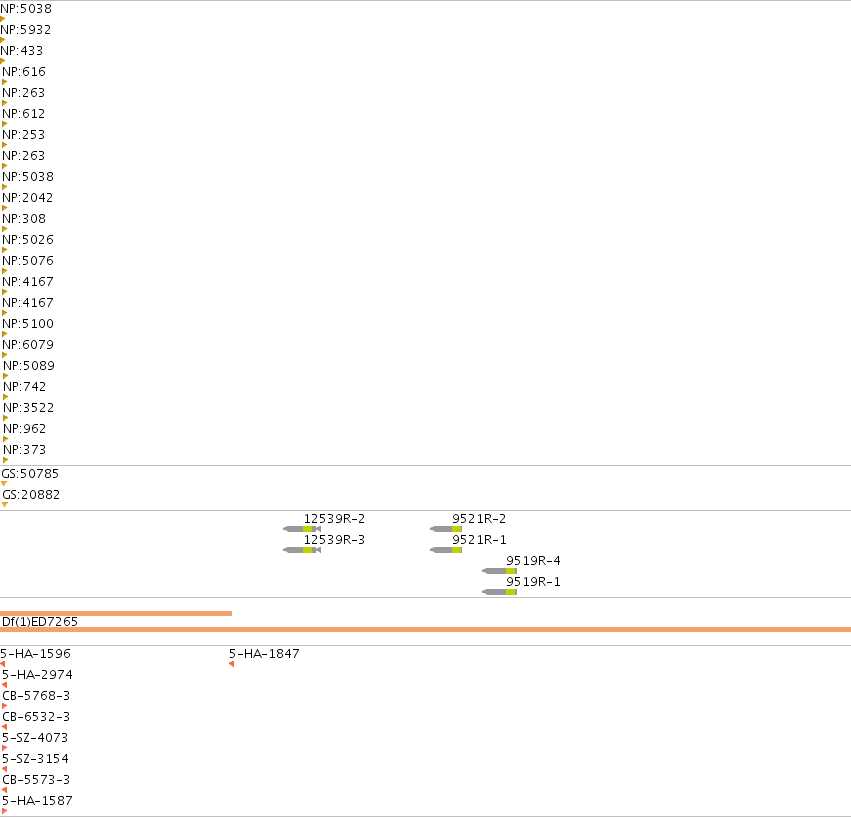This screenshot has height=817, width=851.
Task: Select the NP:253 feature
Action: pos(24,135)
